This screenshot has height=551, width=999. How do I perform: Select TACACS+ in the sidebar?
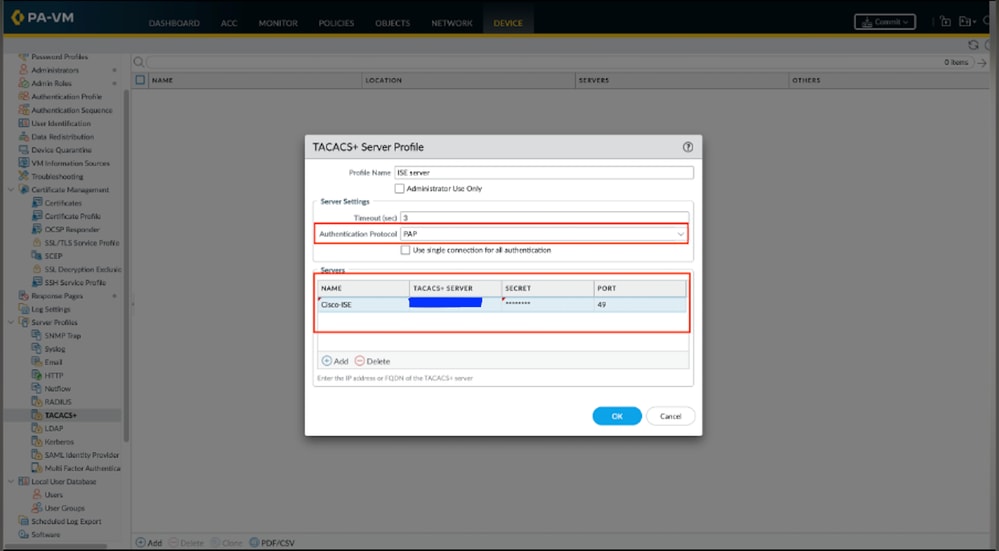click(x=61, y=415)
